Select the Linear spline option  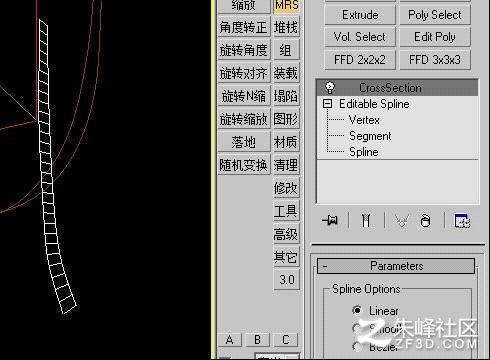(357, 310)
